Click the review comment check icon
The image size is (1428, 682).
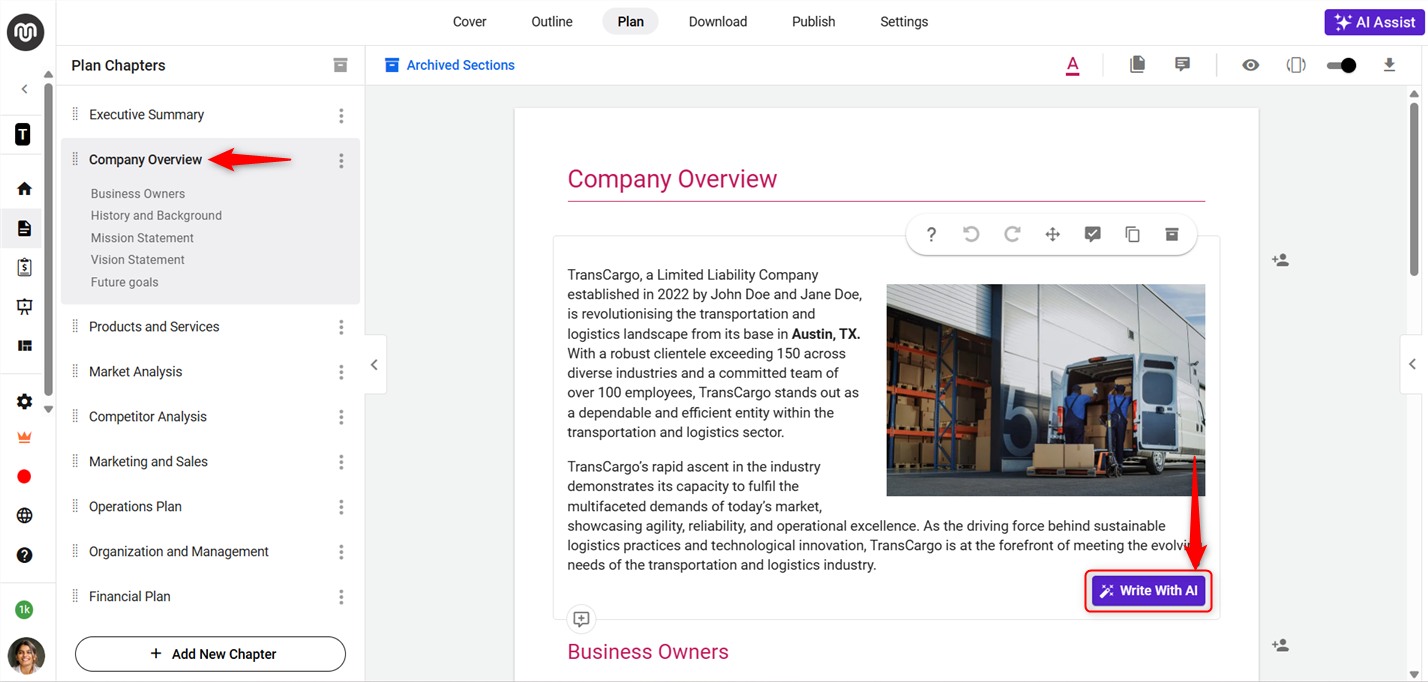(1093, 234)
